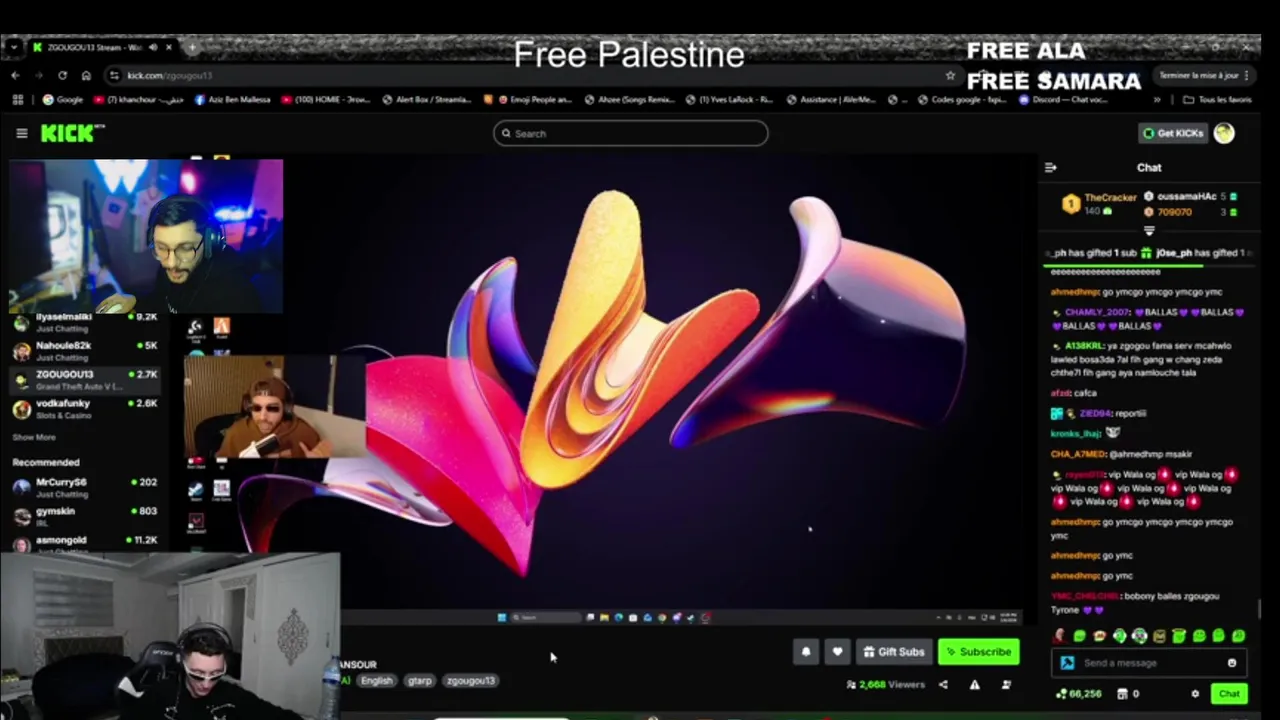
Task: Click the gtarp stream tag
Action: (x=420, y=681)
